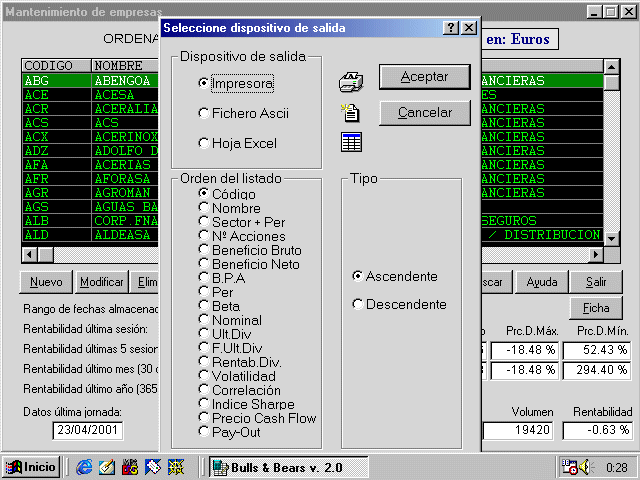Select Impresora output device
Screen dimensions: 640x480
(x=236, y=83)
